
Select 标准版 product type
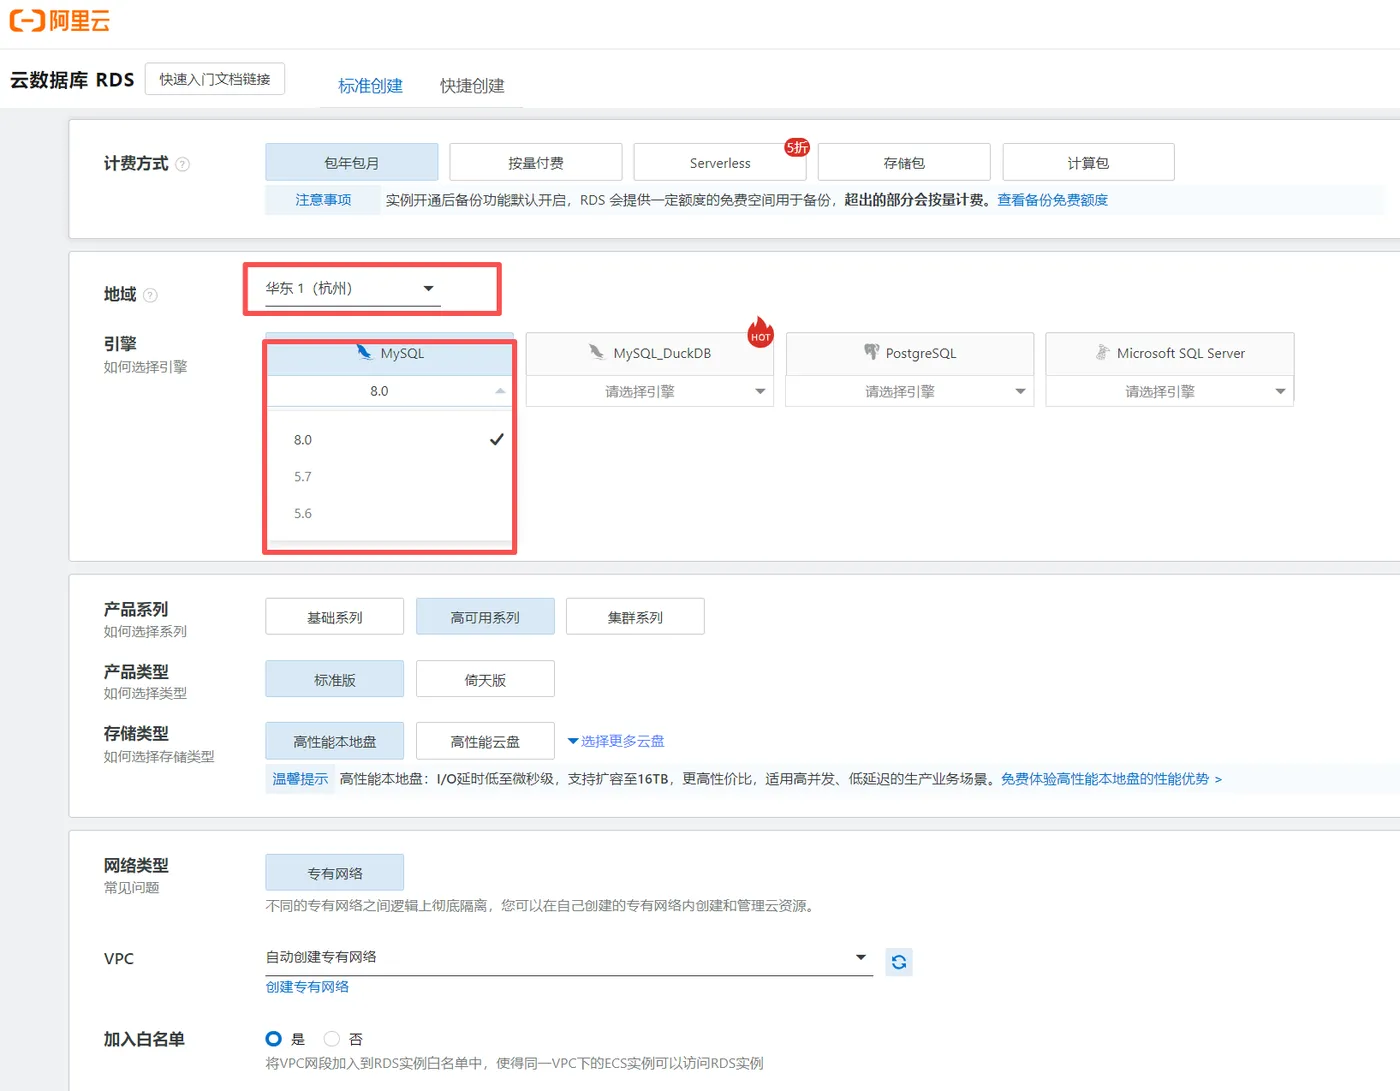point(335,679)
